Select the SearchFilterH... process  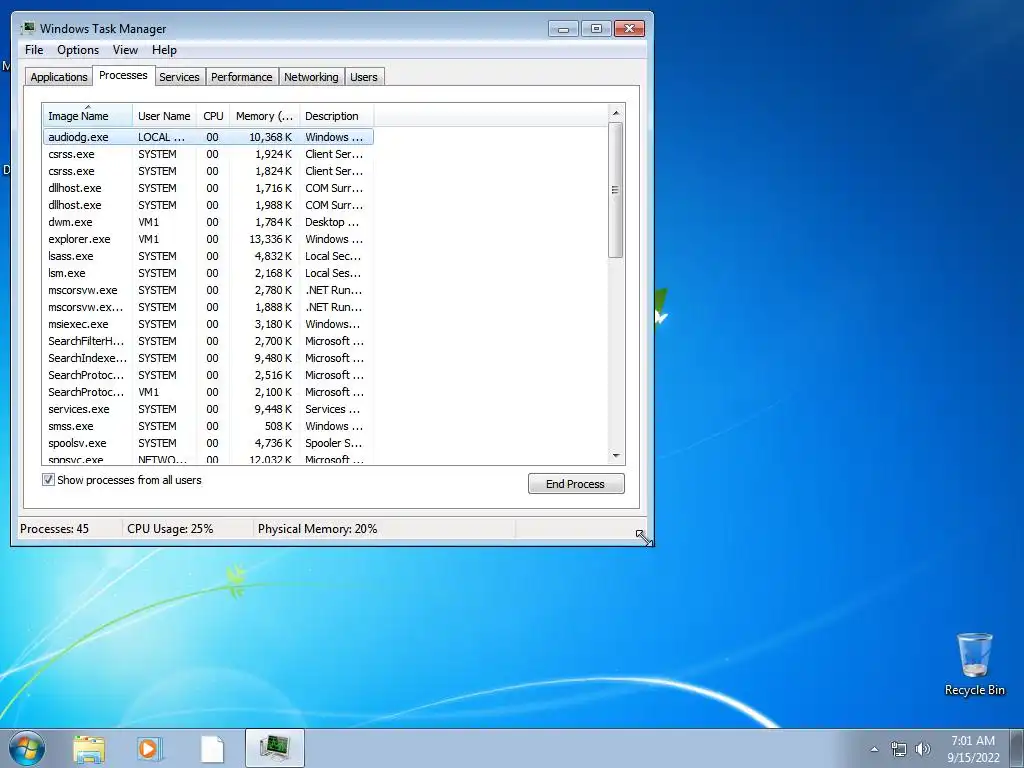208,341
